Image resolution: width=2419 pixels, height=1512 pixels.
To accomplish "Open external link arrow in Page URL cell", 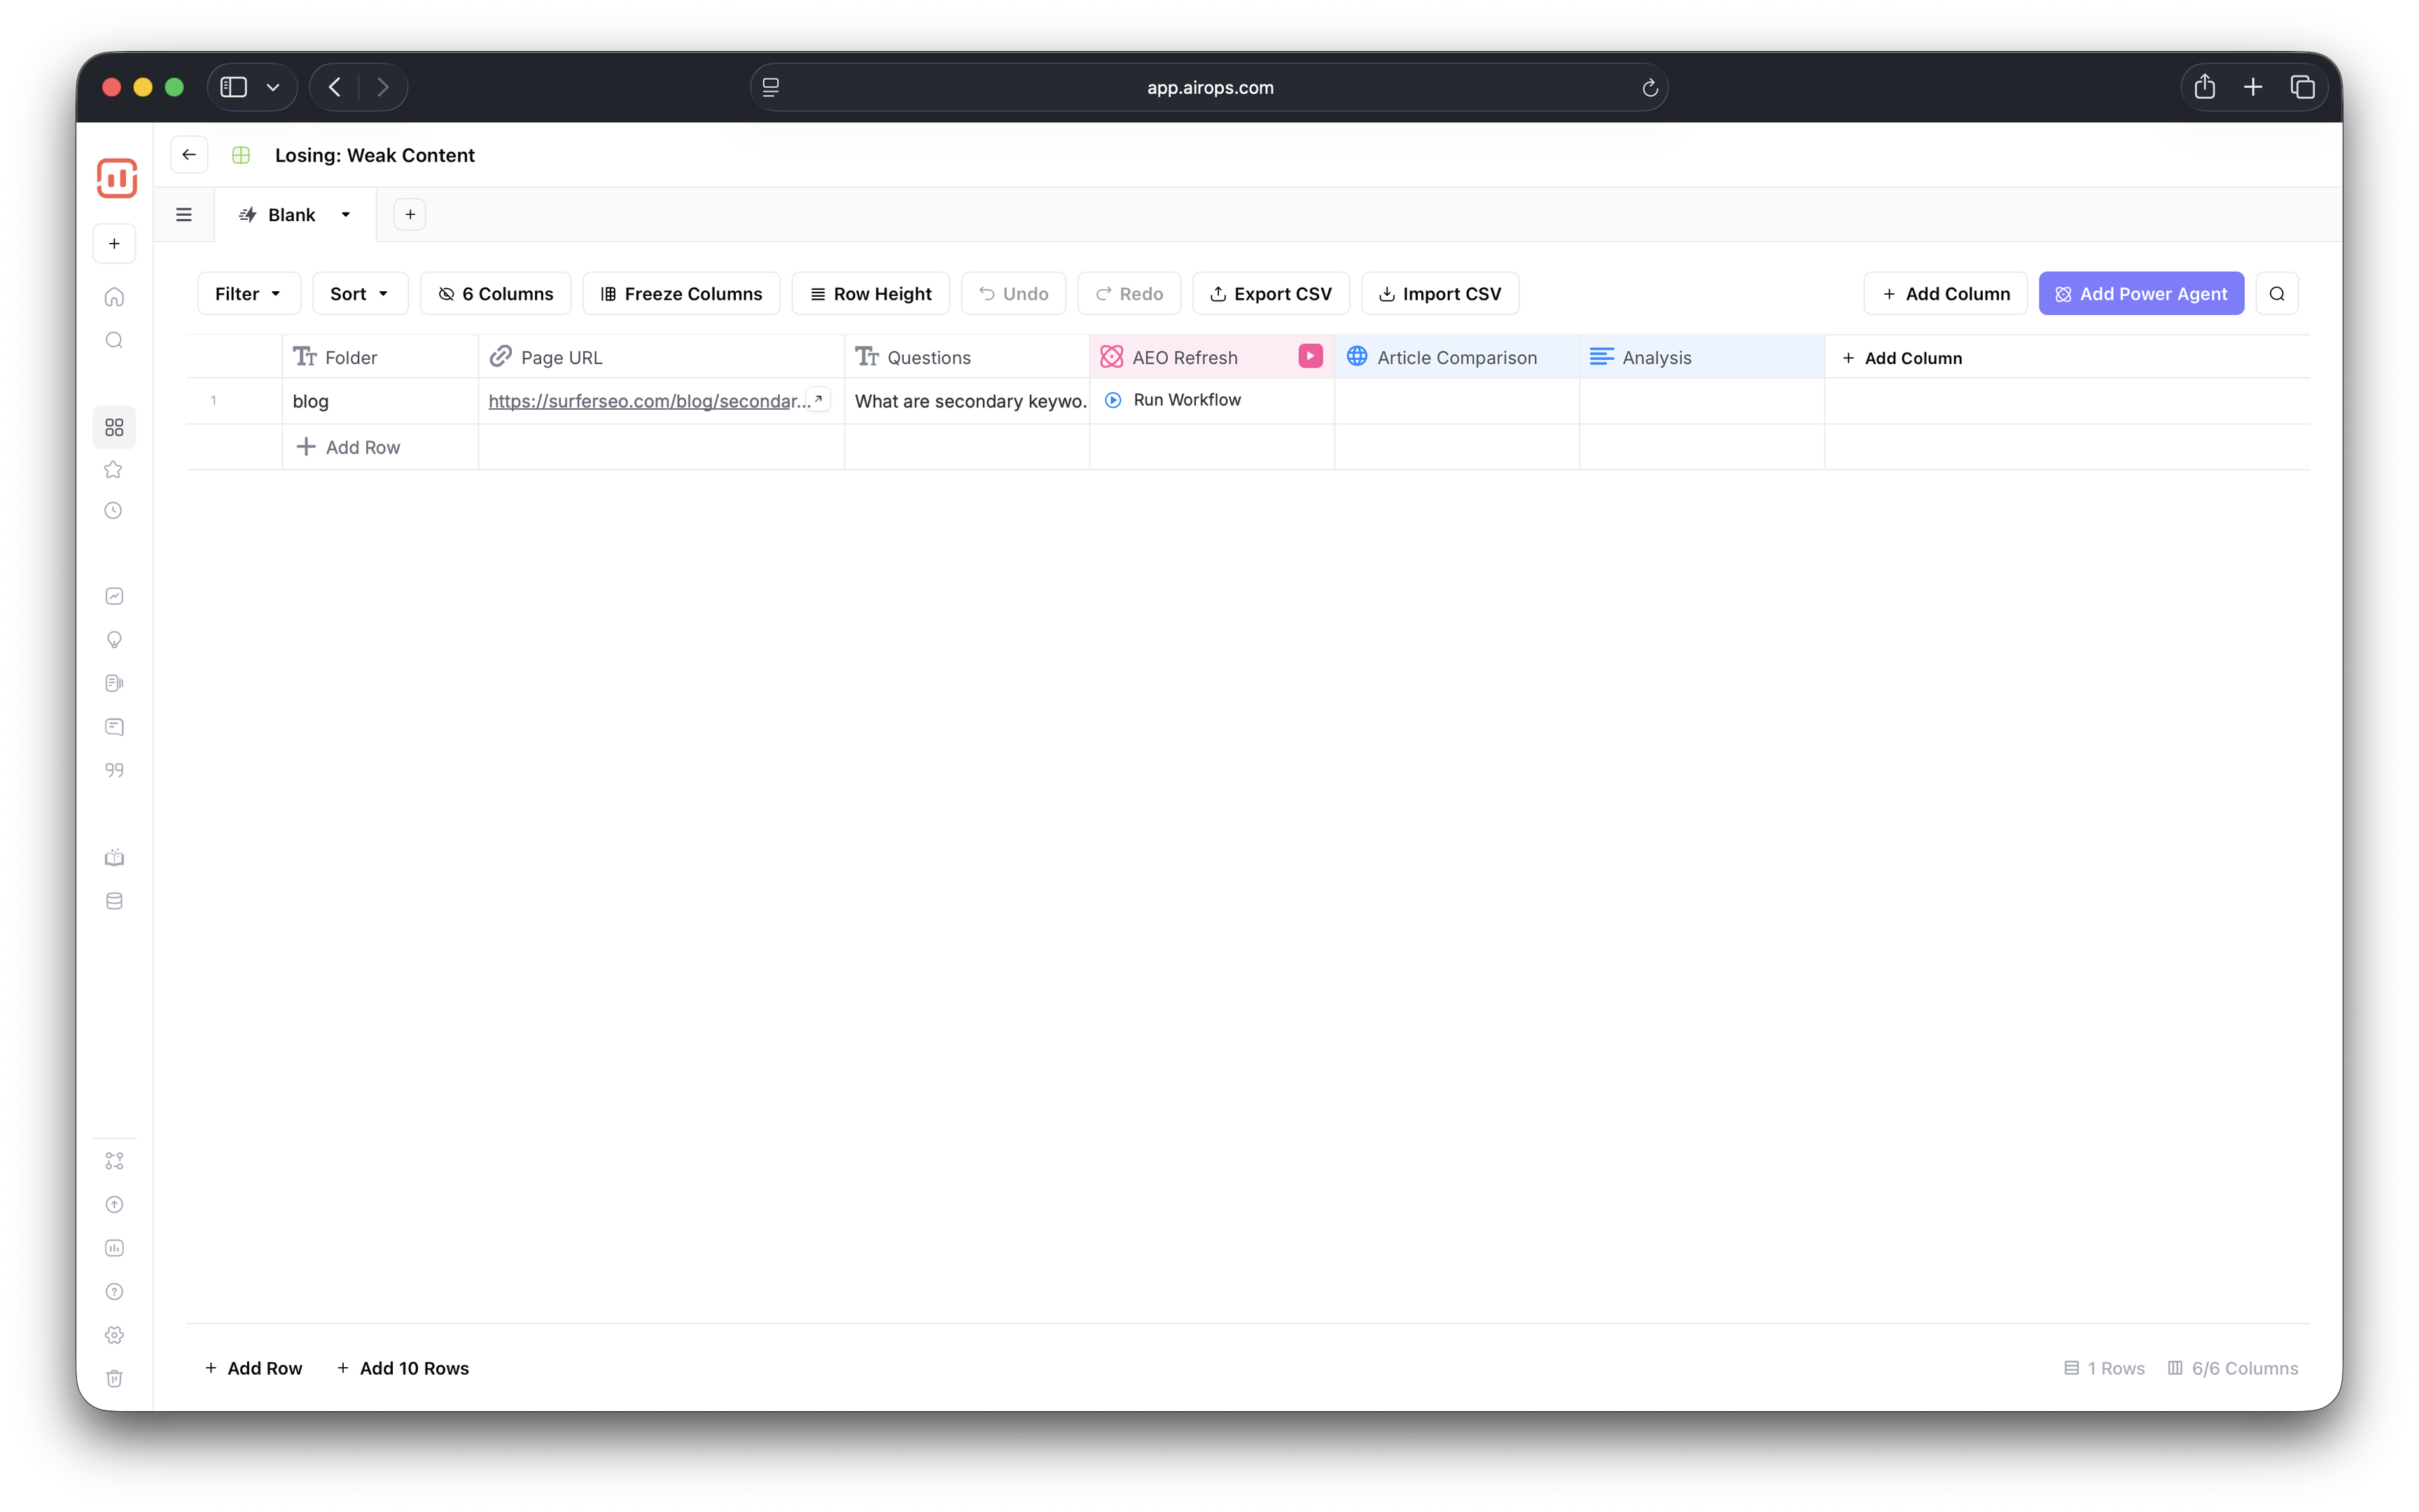I will coord(818,400).
